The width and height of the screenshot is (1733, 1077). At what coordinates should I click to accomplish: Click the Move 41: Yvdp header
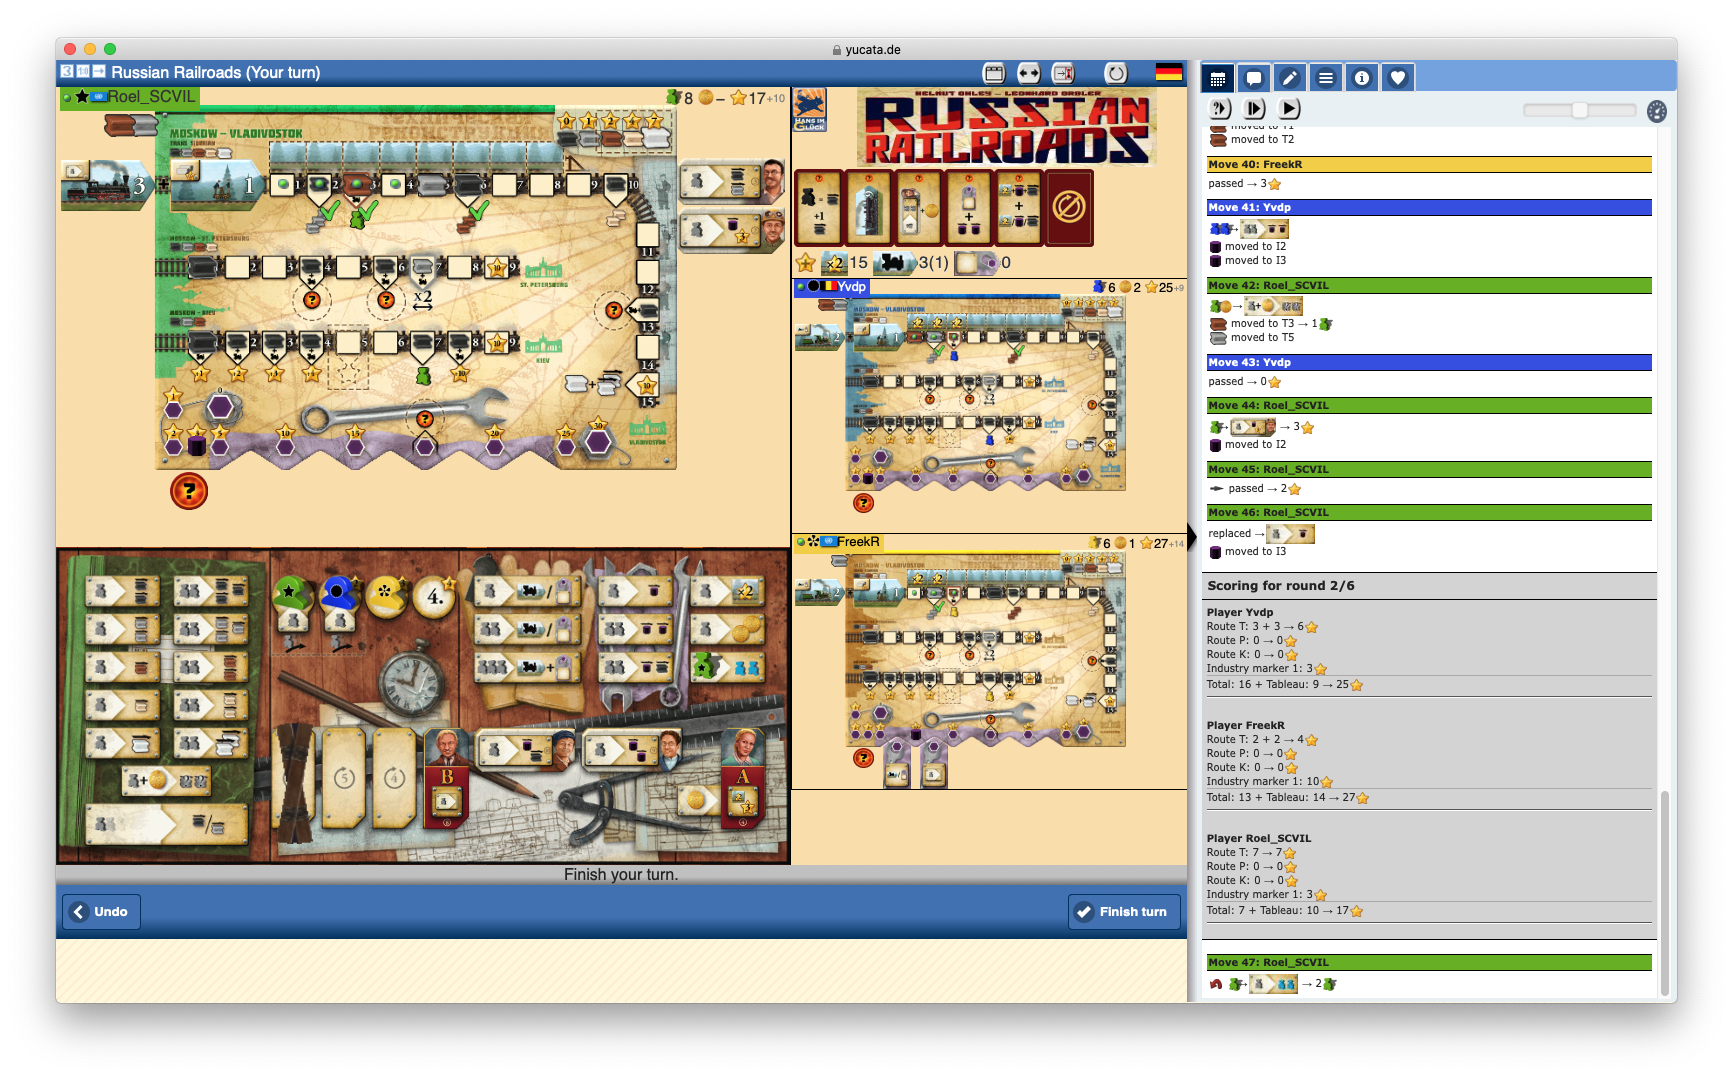pyautogui.click(x=1429, y=208)
